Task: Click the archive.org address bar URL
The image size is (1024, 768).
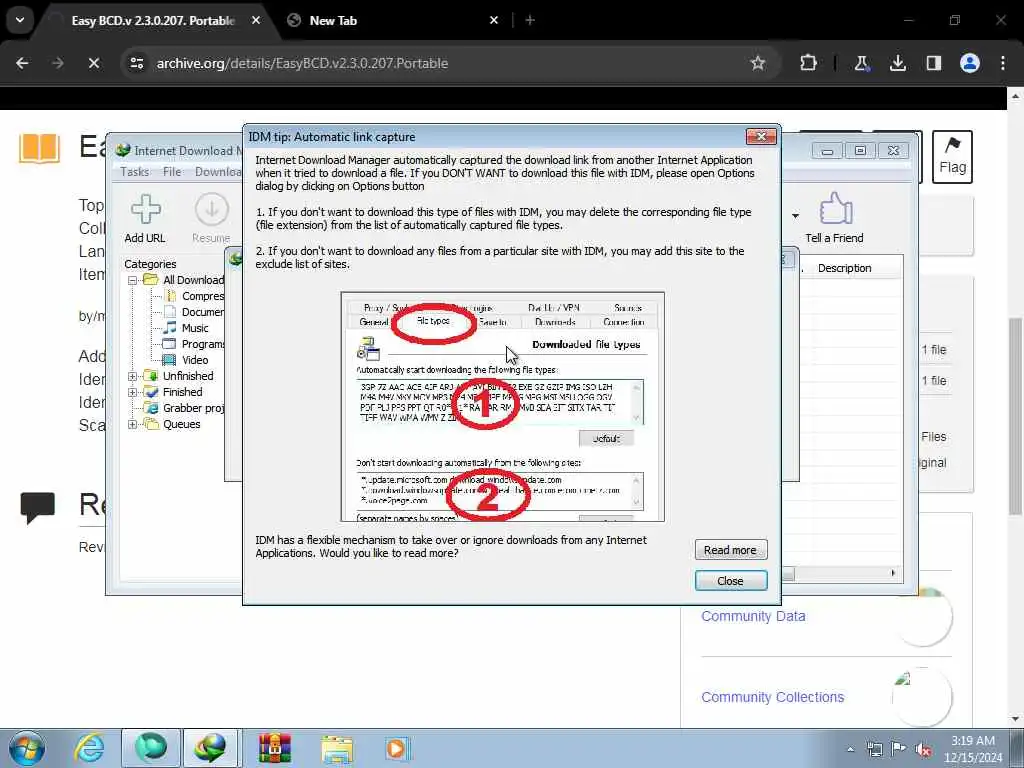Action: click(x=302, y=63)
